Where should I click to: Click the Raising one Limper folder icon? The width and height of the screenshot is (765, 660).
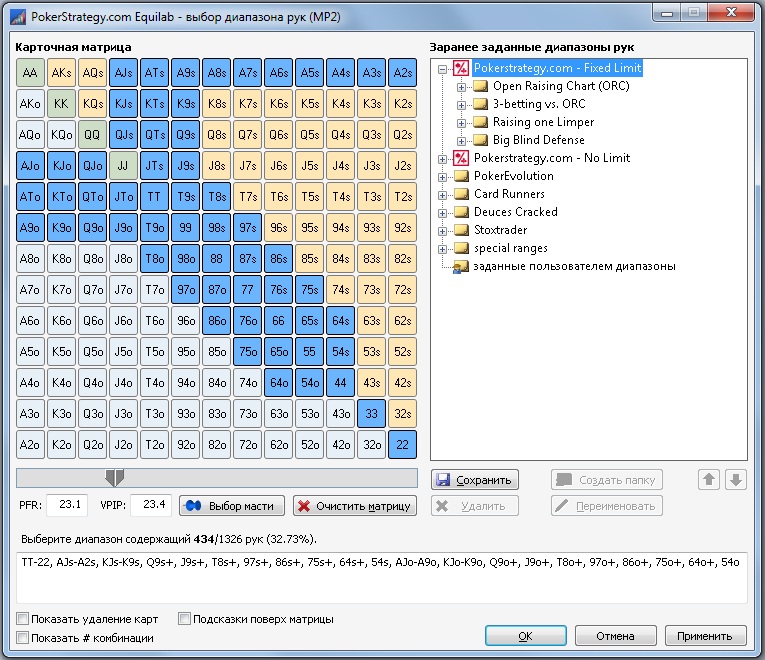pos(481,122)
